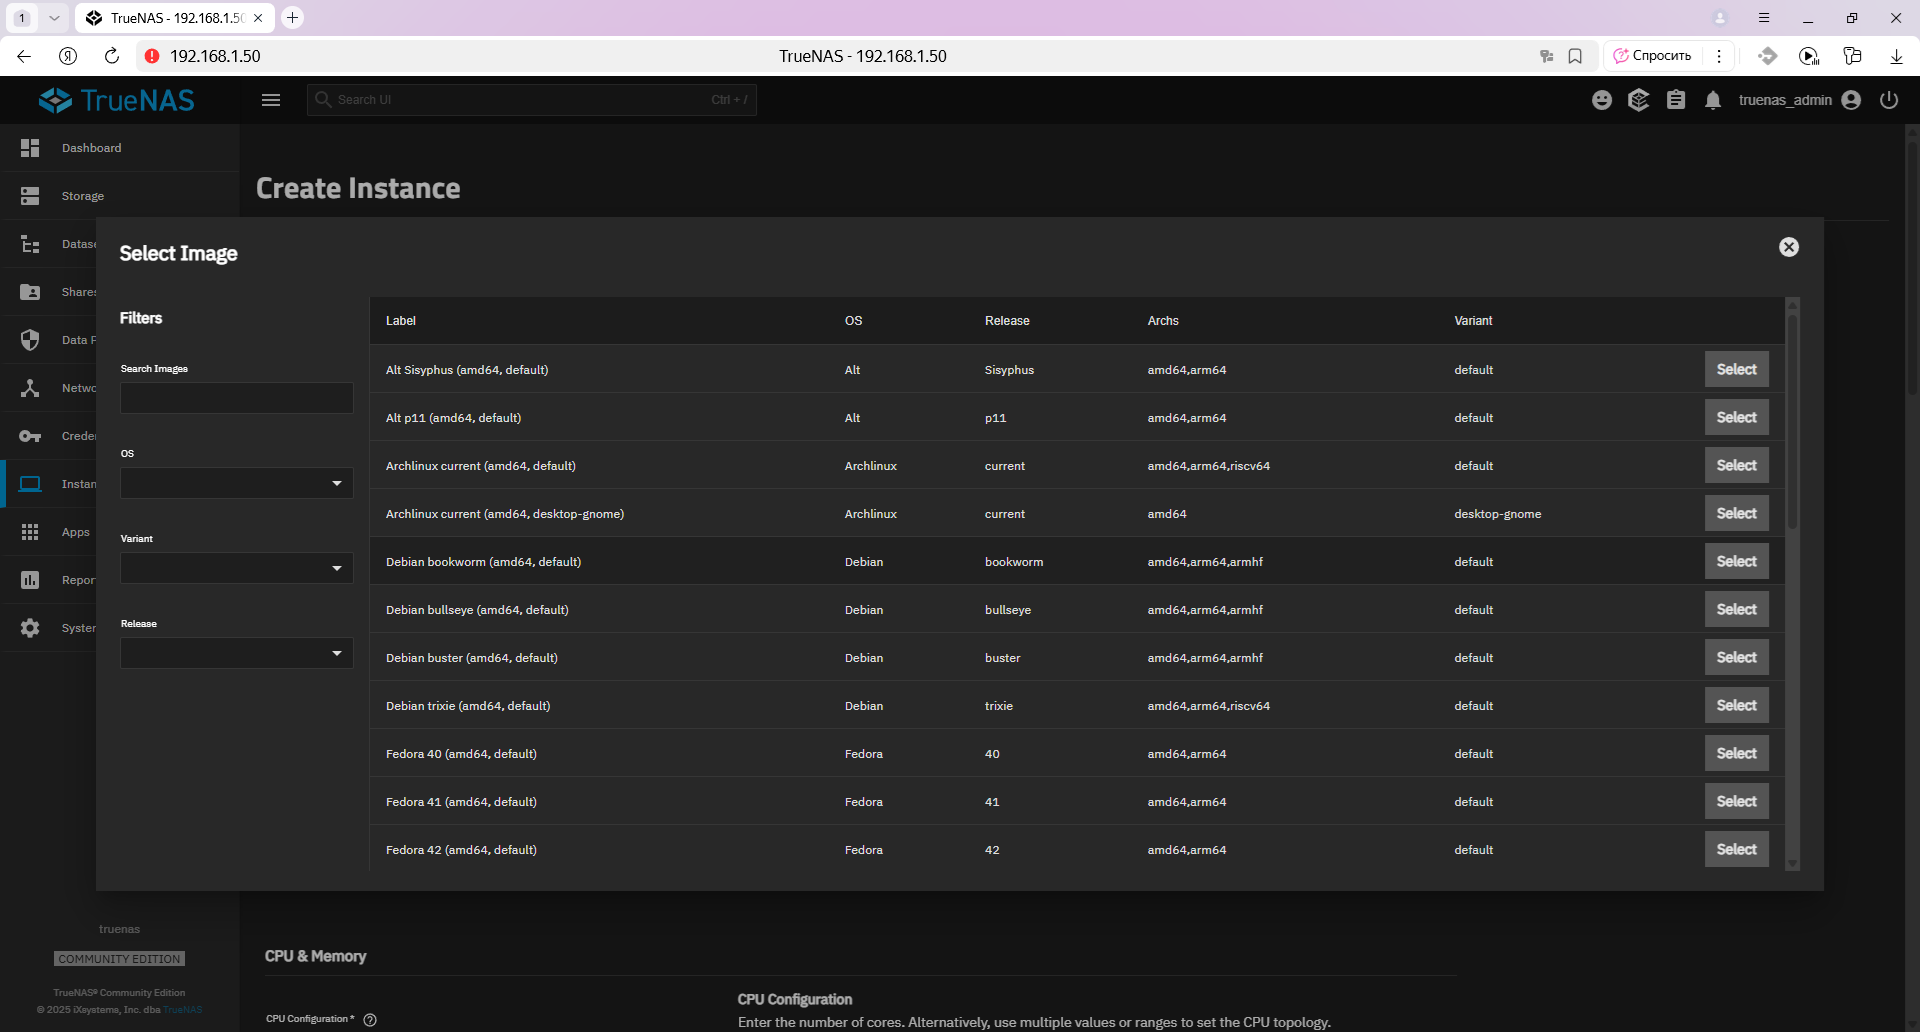Select the Fedora 41 image
The height and width of the screenshot is (1032, 1920).
1736,801
